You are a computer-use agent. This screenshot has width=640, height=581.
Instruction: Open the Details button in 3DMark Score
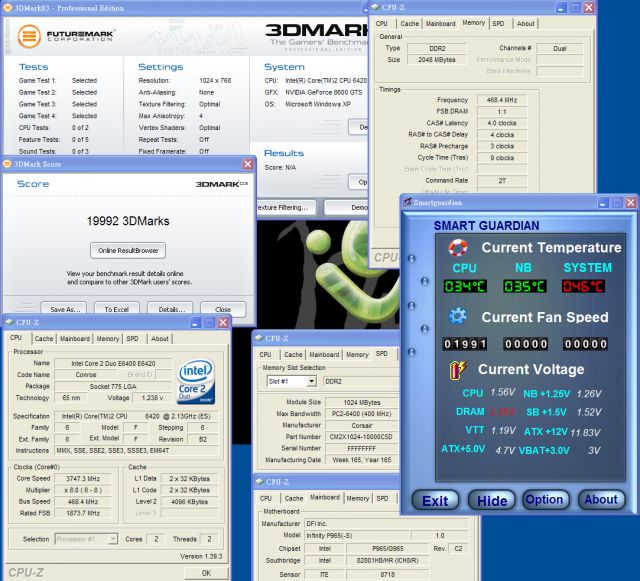coord(170,309)
